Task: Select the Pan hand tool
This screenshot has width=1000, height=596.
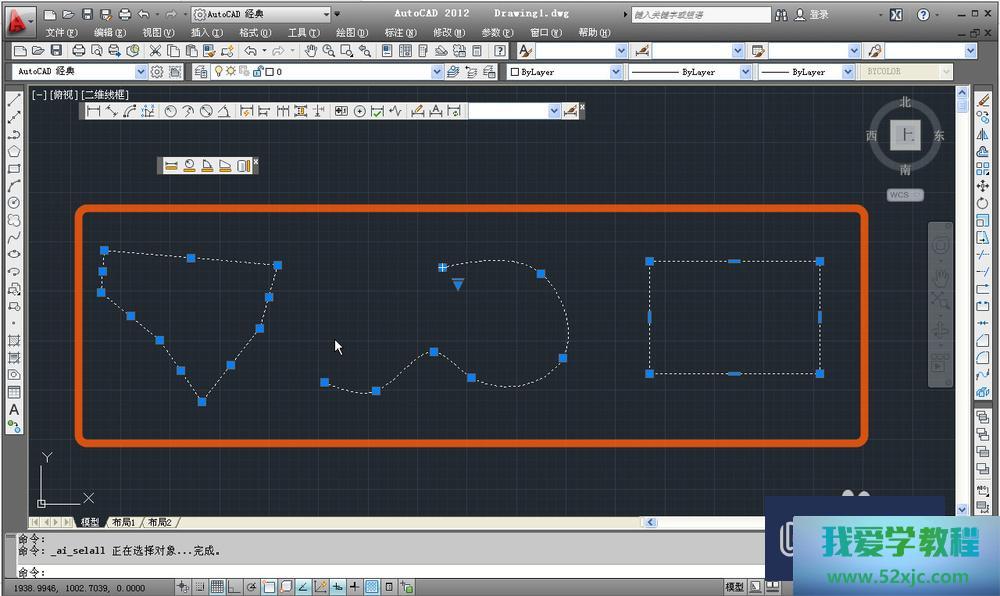Action: tap(311, 51)
